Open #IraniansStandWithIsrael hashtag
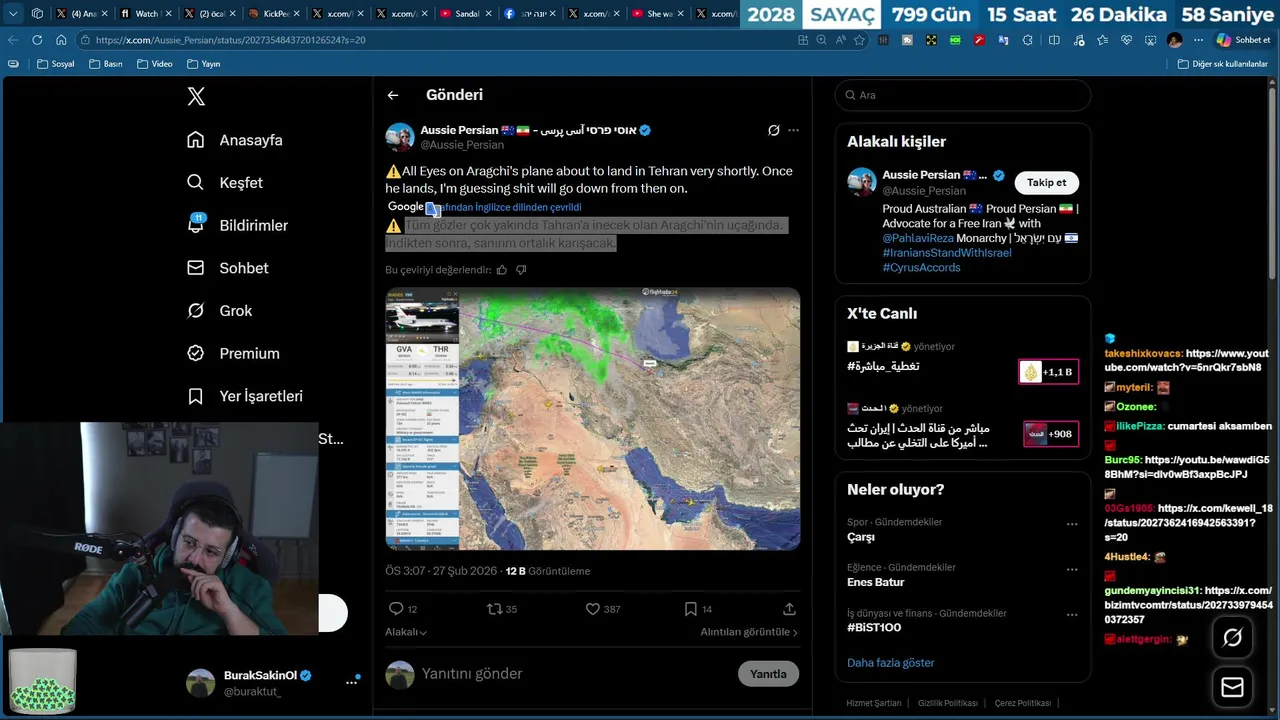This screenshot has height=720, width=1280. pyautogui.click(x=947, y=253)
